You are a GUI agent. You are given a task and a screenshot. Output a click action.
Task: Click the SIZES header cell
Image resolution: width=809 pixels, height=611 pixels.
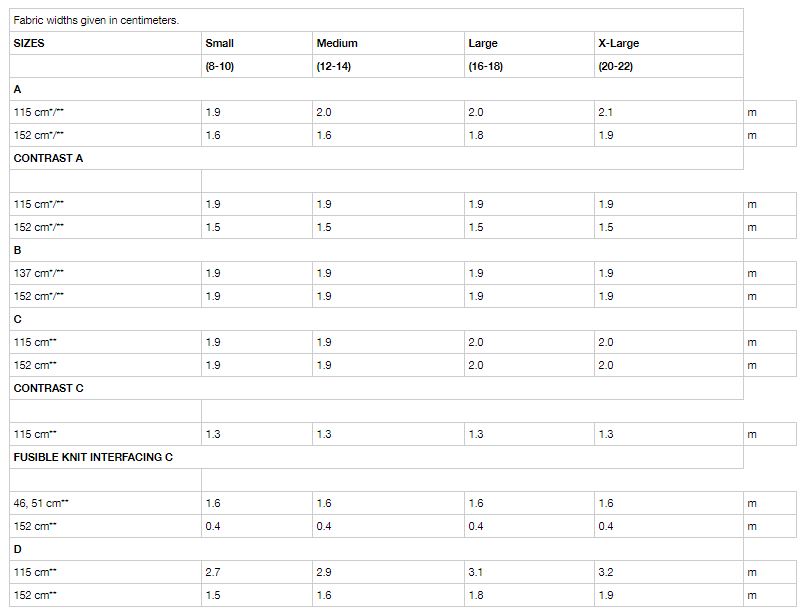coord(30,44)
